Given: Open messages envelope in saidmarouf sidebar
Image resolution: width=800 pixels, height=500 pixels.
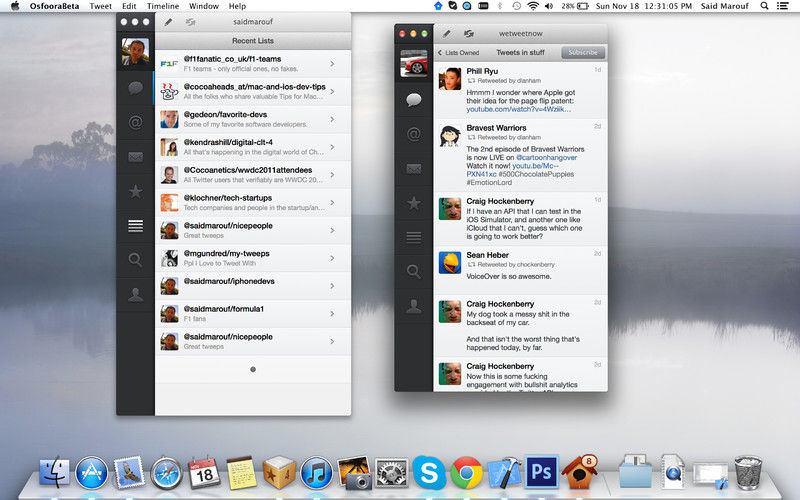Looking at the screenshot, I should 135,157.
